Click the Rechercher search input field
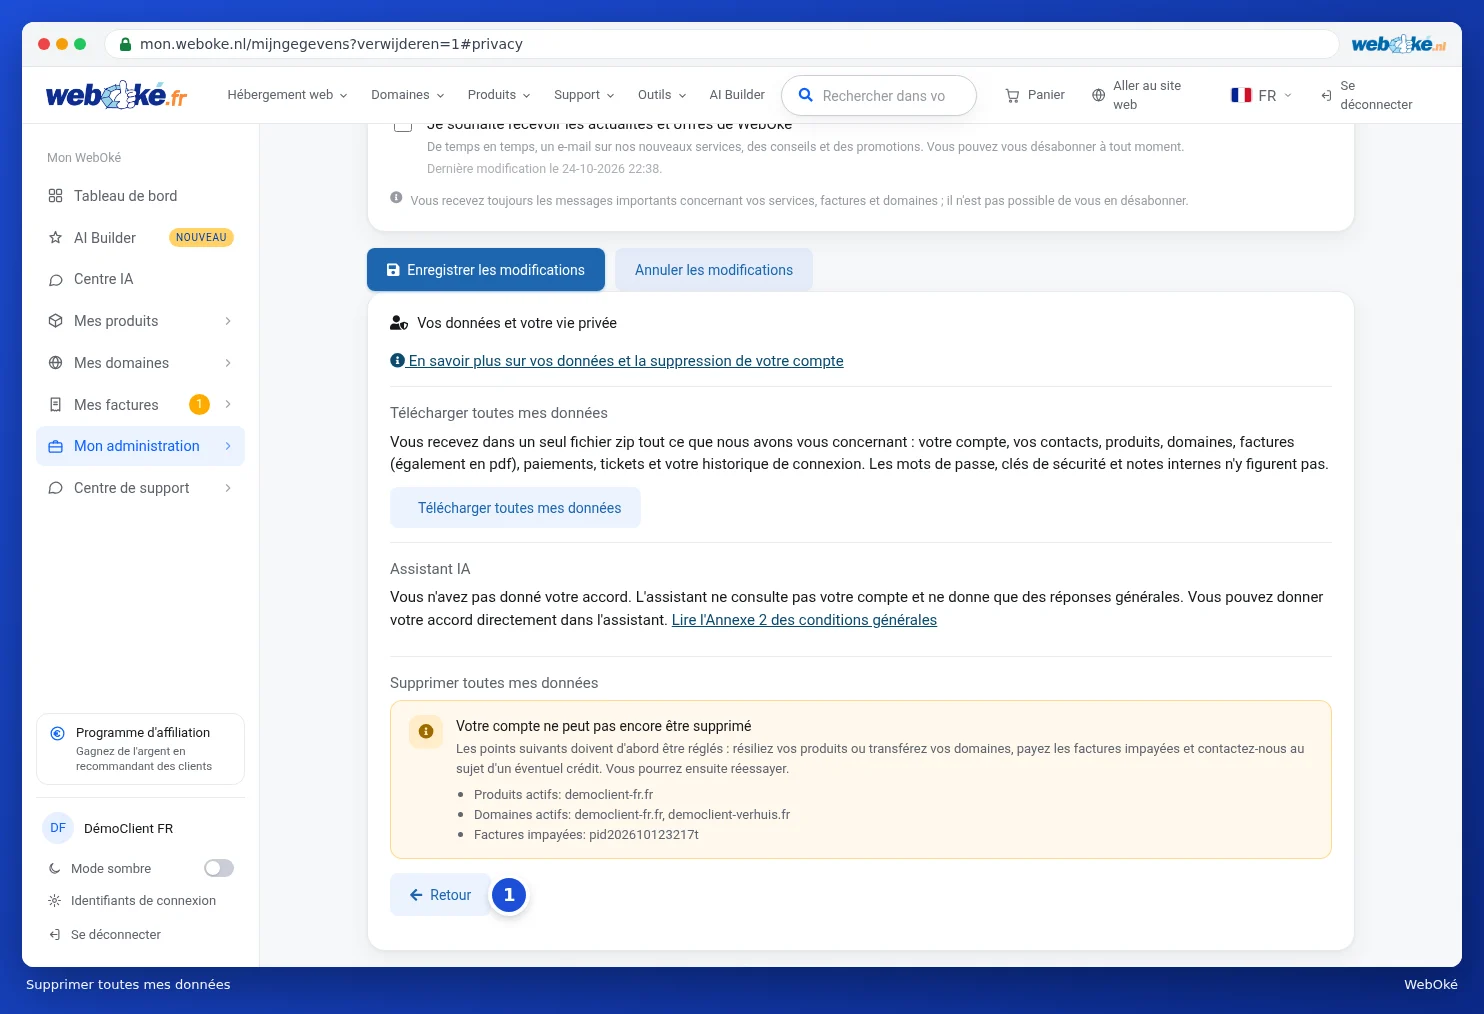The image size is (1484, 1014). point(879,95)
